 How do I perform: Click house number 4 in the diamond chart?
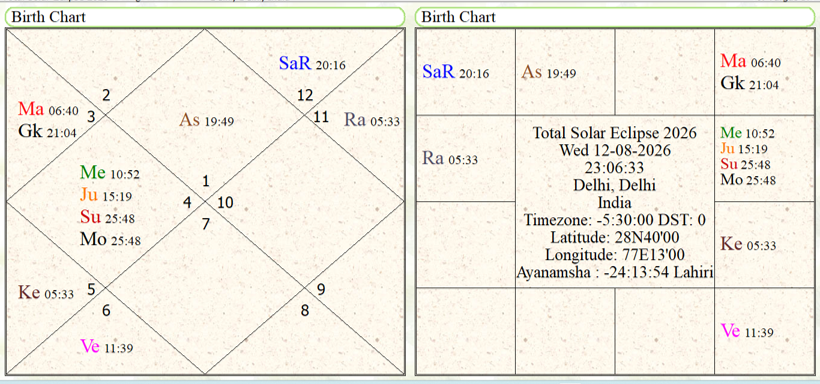coord(187,202)
